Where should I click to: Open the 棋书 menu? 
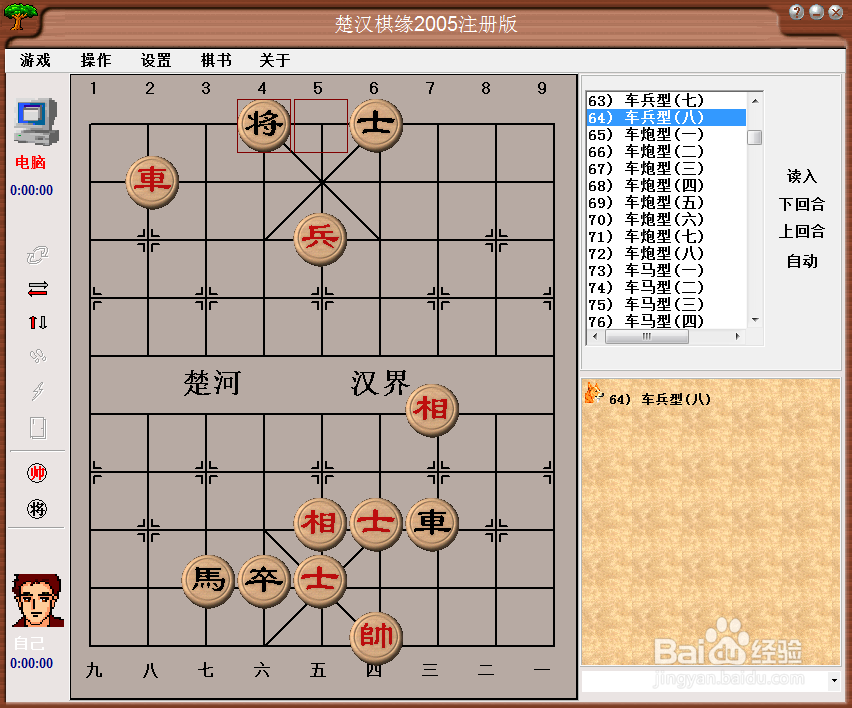(x=216, y=60)
